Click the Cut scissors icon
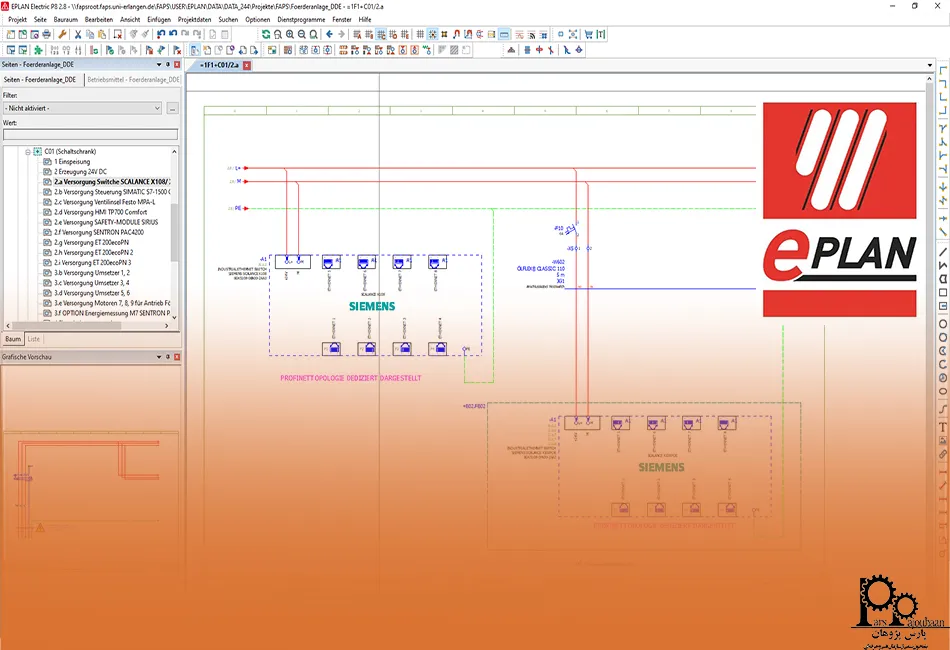Image resolution: width=950 pixels, height=650 pixels. (x=76, y=34)
